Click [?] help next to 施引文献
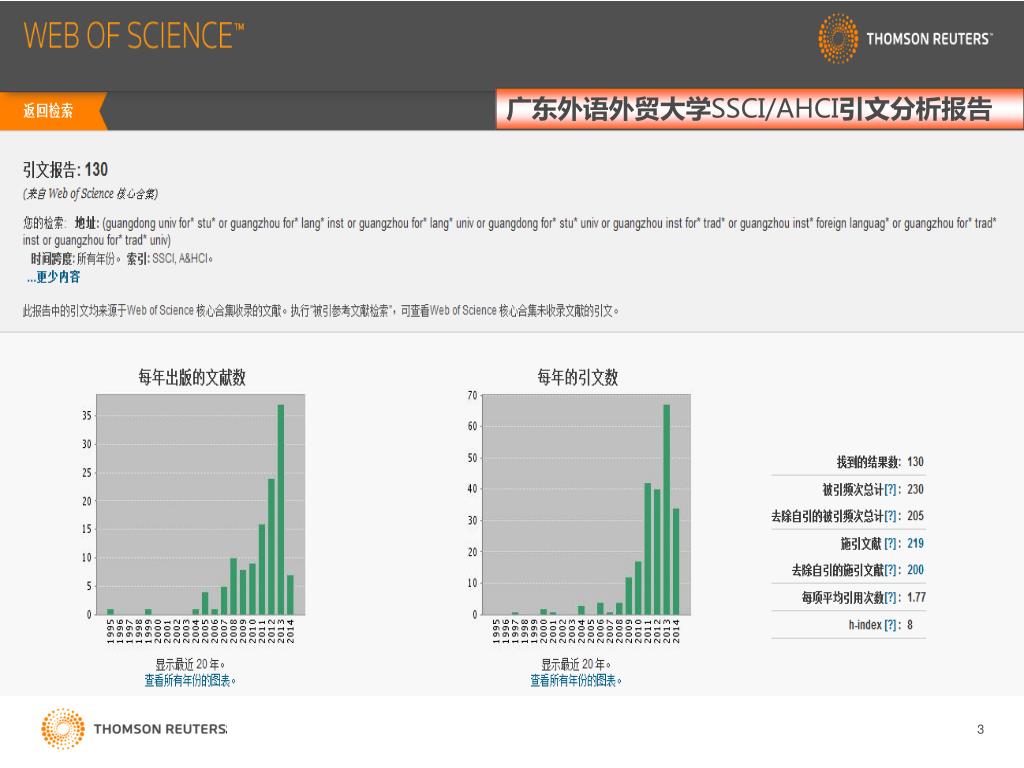1024x768 pixels. (x=891, y=543)
